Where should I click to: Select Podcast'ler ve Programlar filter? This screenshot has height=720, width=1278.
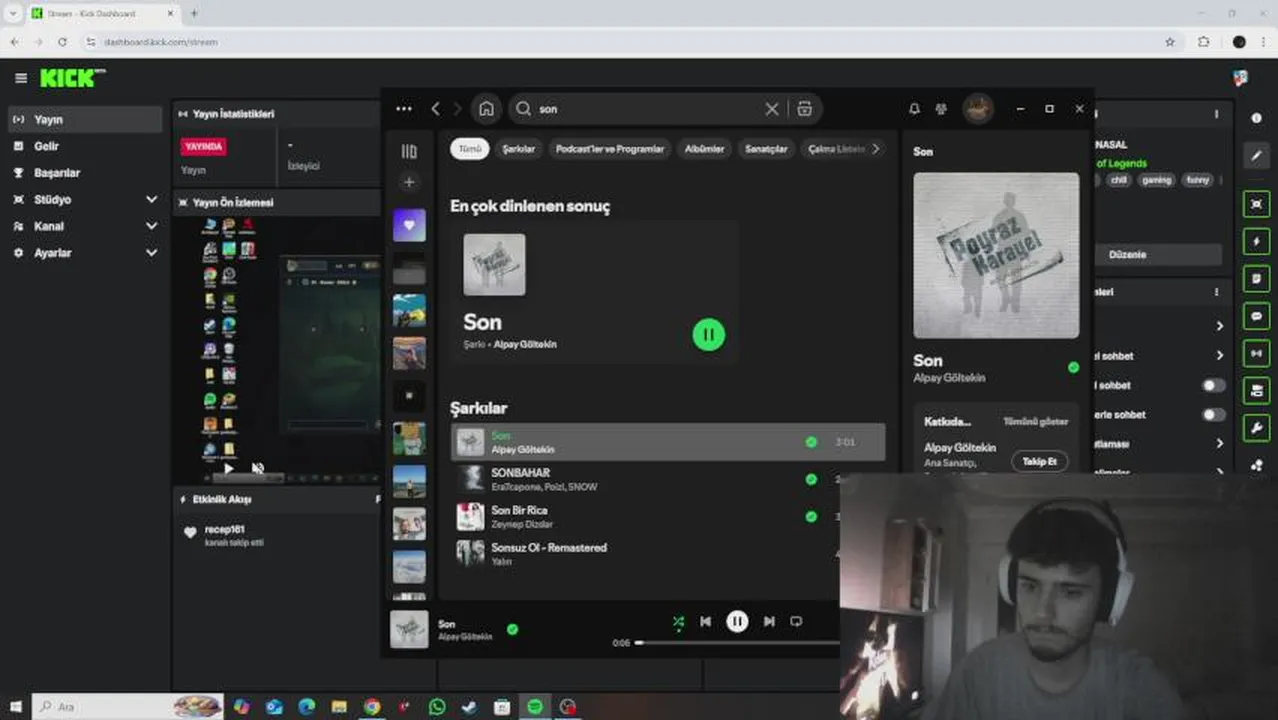coord(610,149)
